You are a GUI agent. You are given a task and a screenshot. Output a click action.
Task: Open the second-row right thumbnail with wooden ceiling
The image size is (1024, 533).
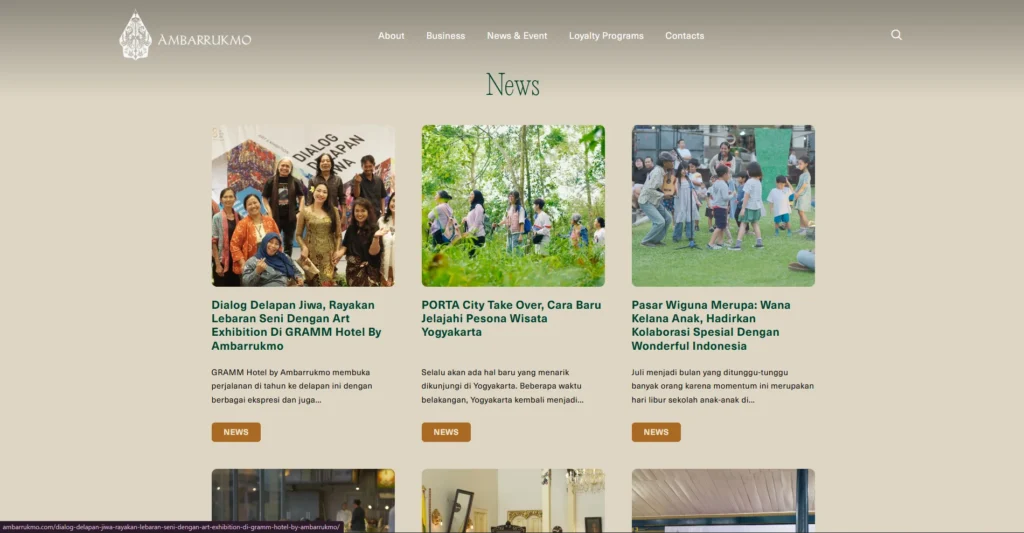click(x=723, y=500)
